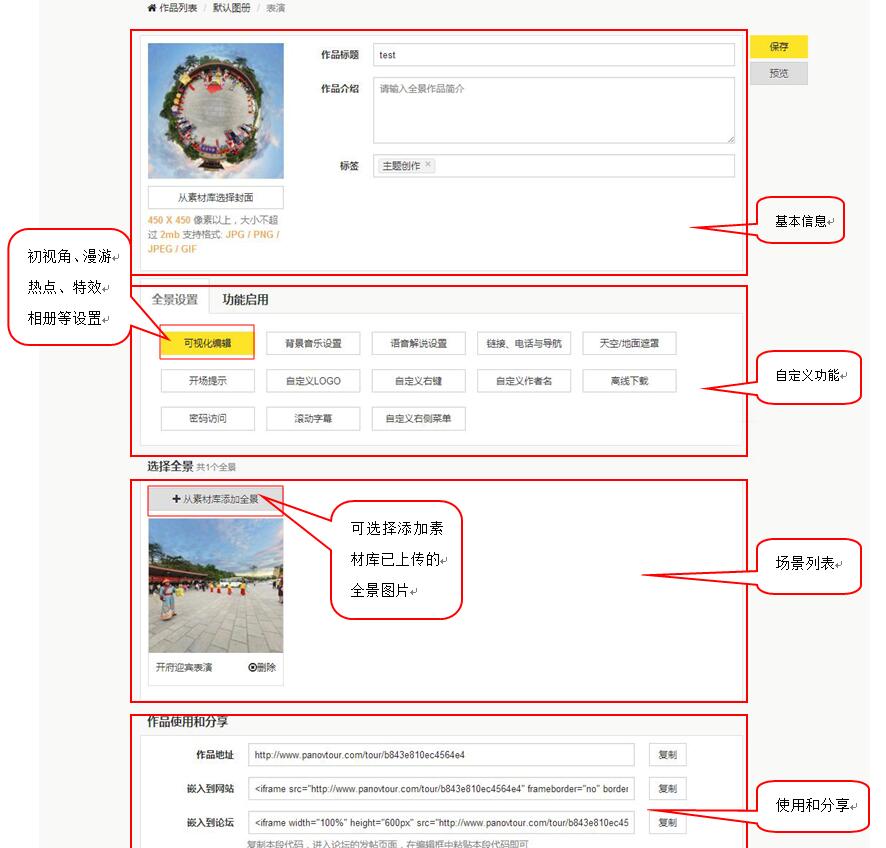Image resolution: width=886 pixels, height=848 pixels.
Task: Click the 作品标题 input field
Action: tap(553, 55)
